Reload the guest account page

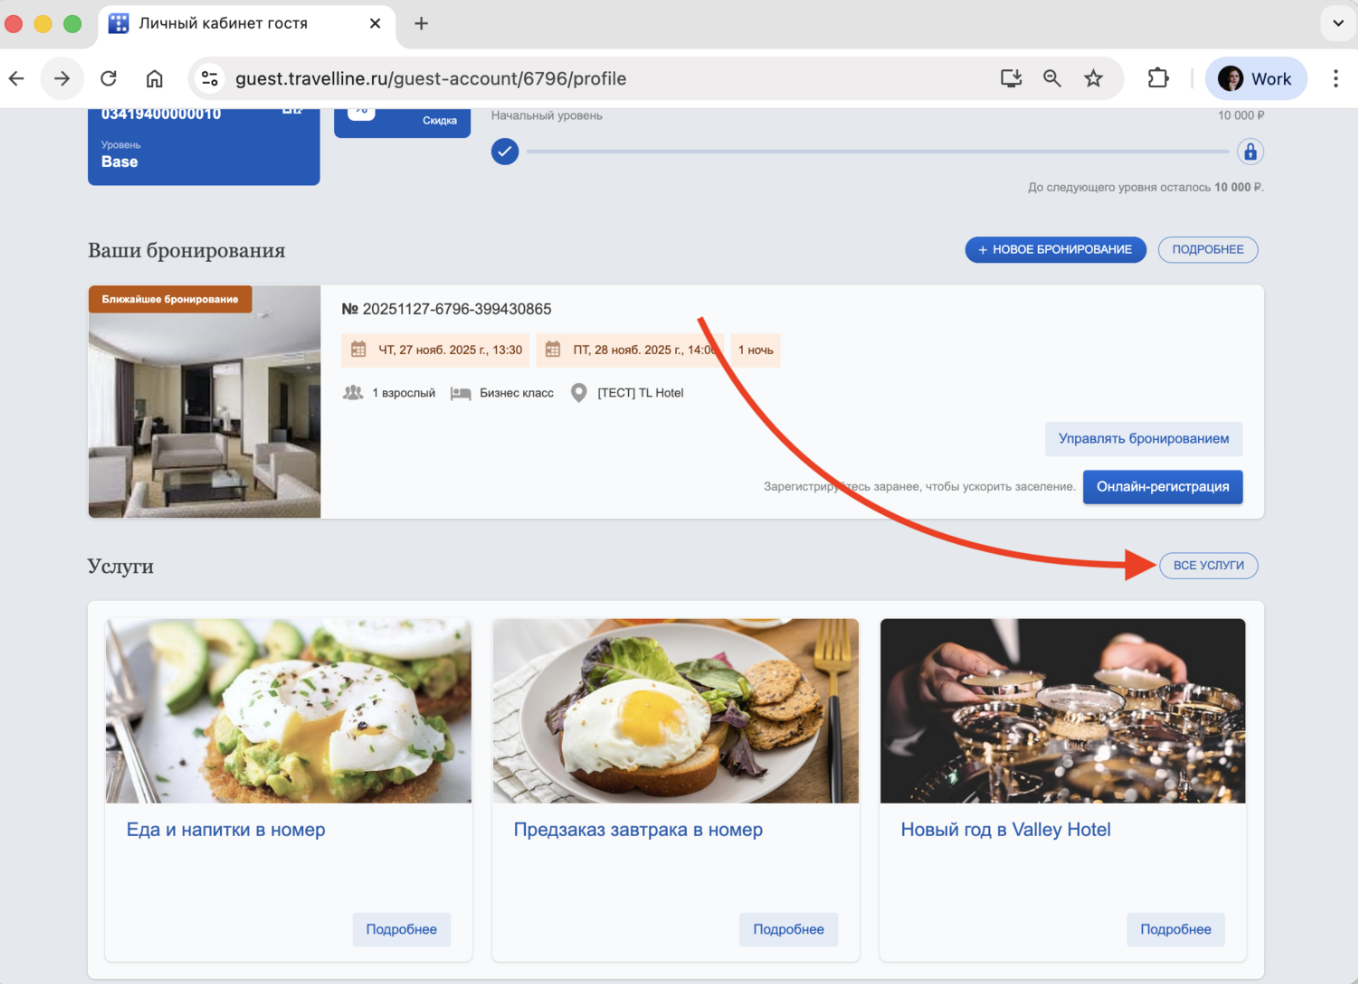(109, 78)
